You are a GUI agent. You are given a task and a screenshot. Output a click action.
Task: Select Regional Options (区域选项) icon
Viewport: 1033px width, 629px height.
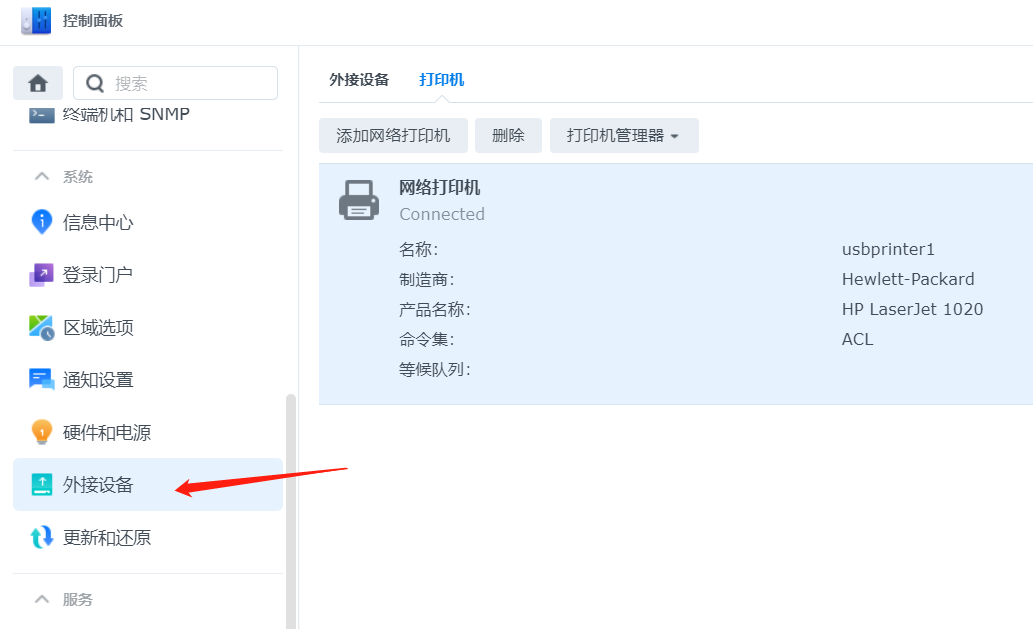(41, 327)
